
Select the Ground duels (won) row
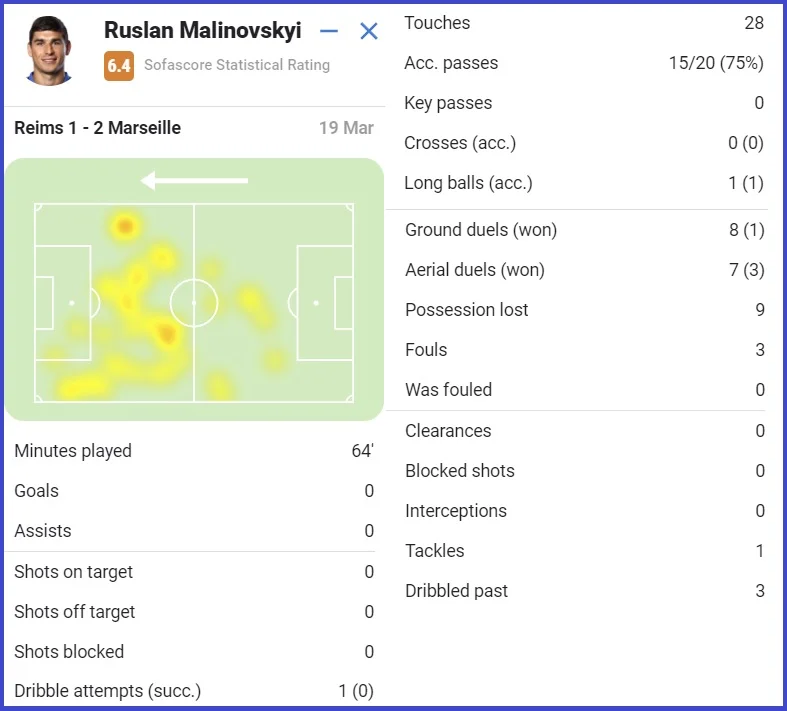pos(584,230)
